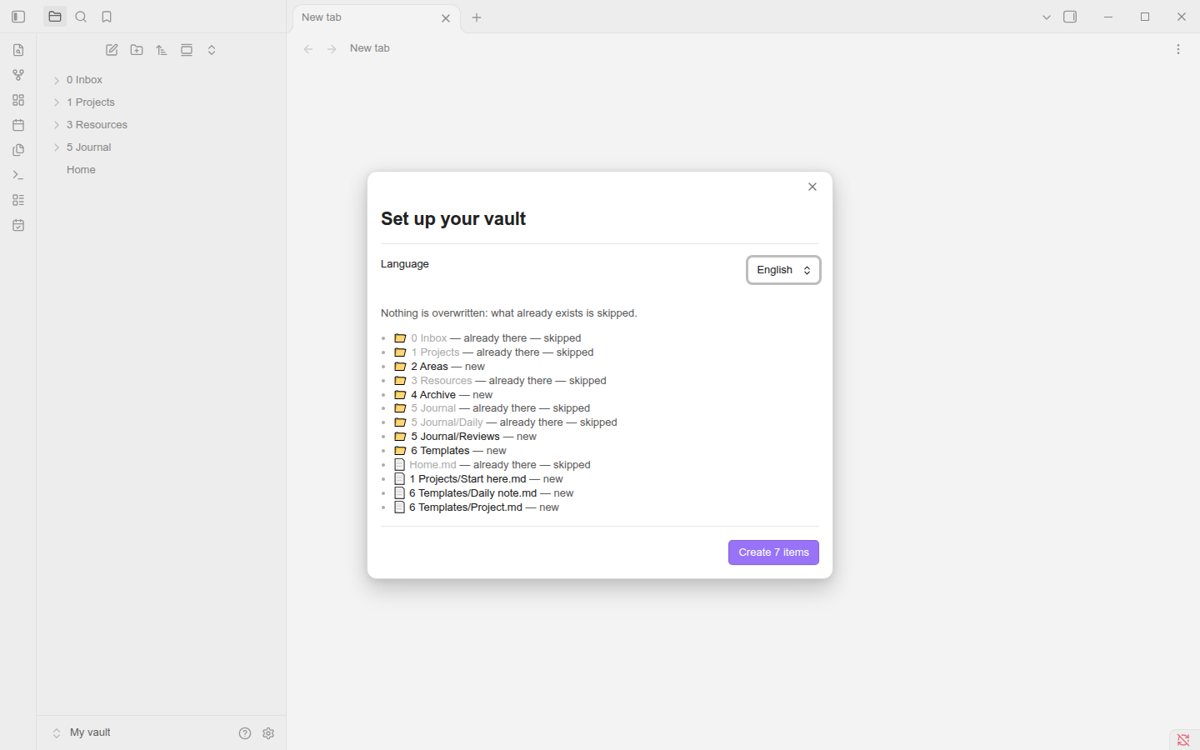The image size is (1200, 750).
Task: Close the New tab tab
Action: [x=446, y=18]
